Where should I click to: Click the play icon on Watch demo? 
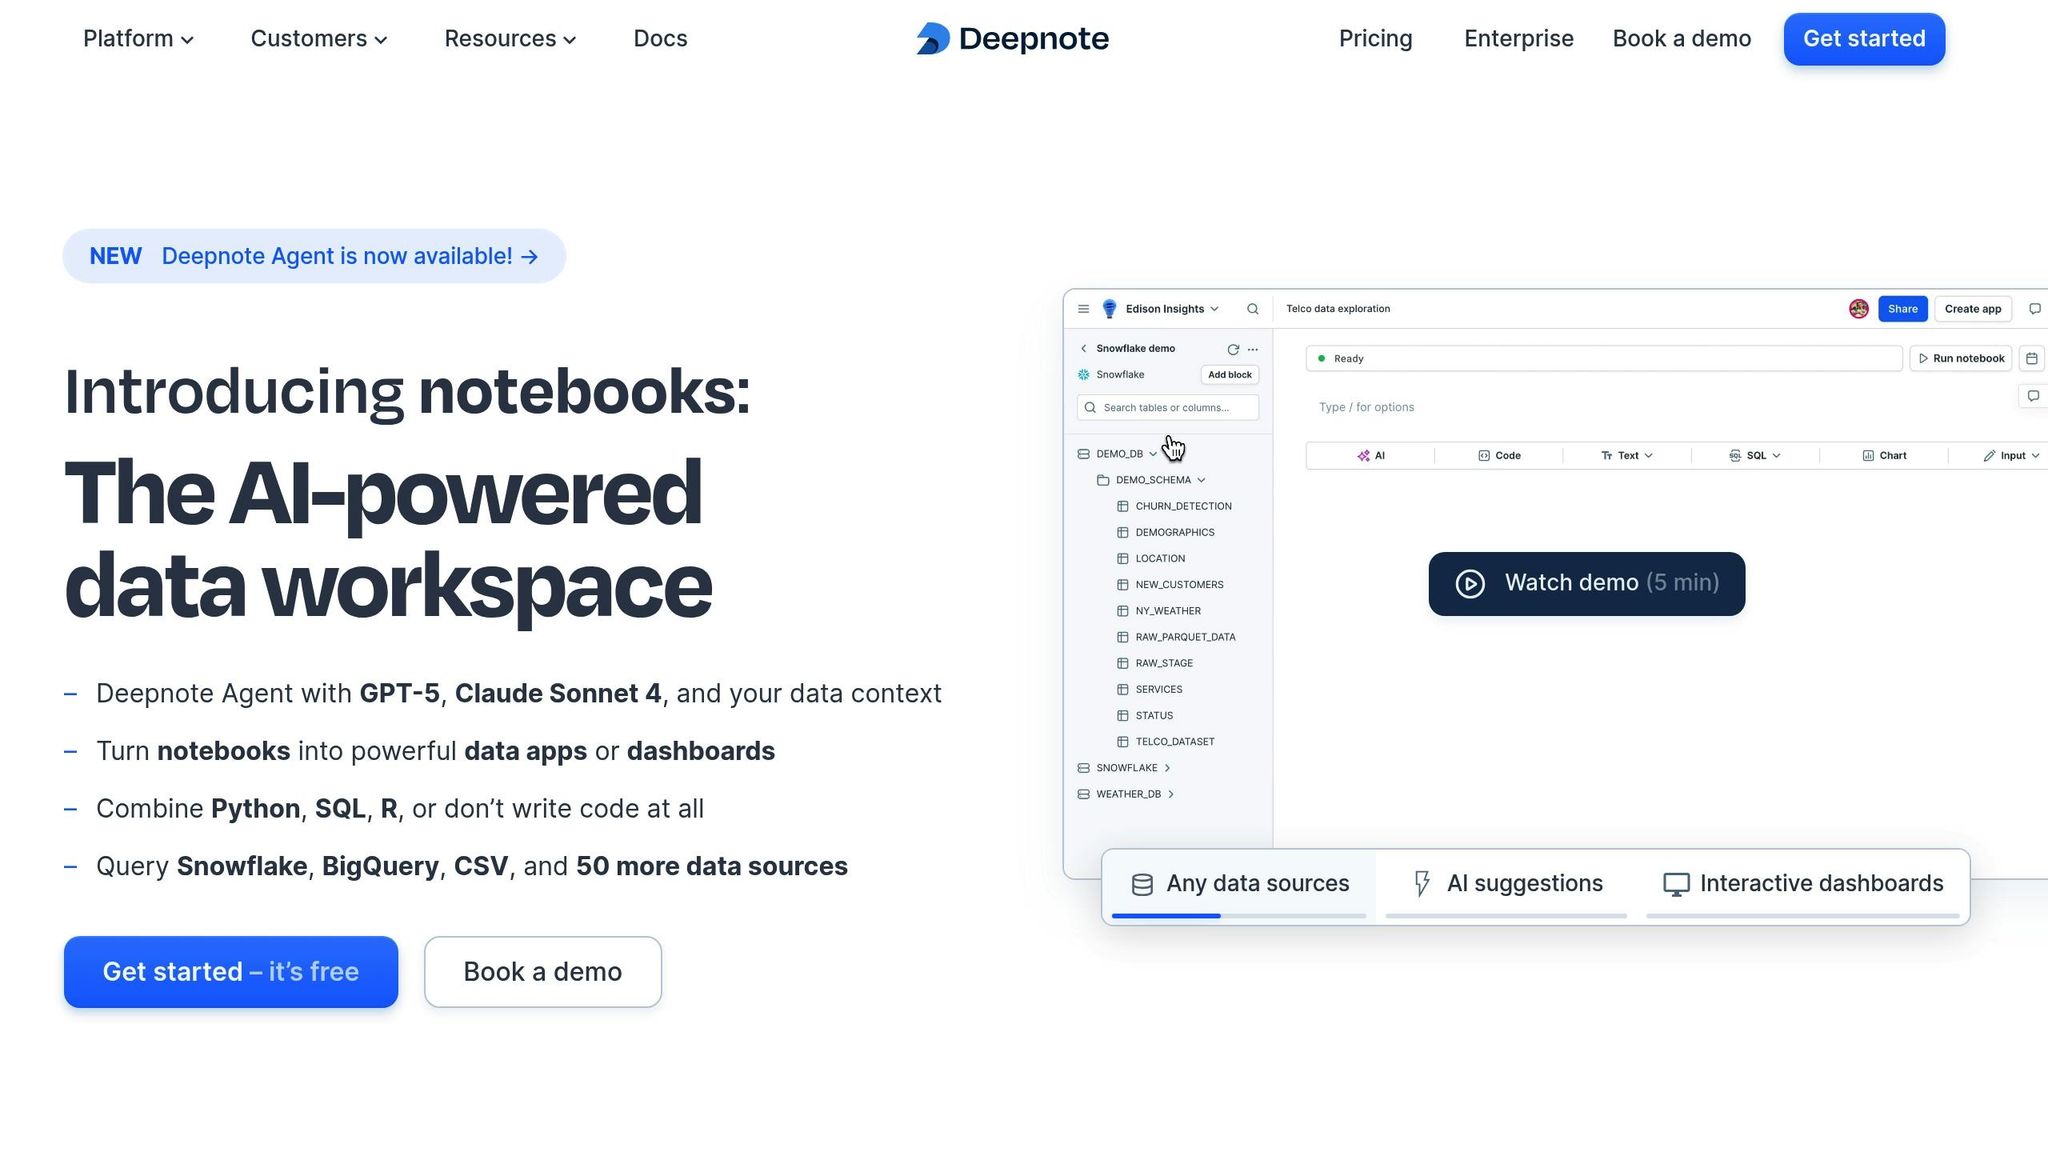click(1470, 583)
